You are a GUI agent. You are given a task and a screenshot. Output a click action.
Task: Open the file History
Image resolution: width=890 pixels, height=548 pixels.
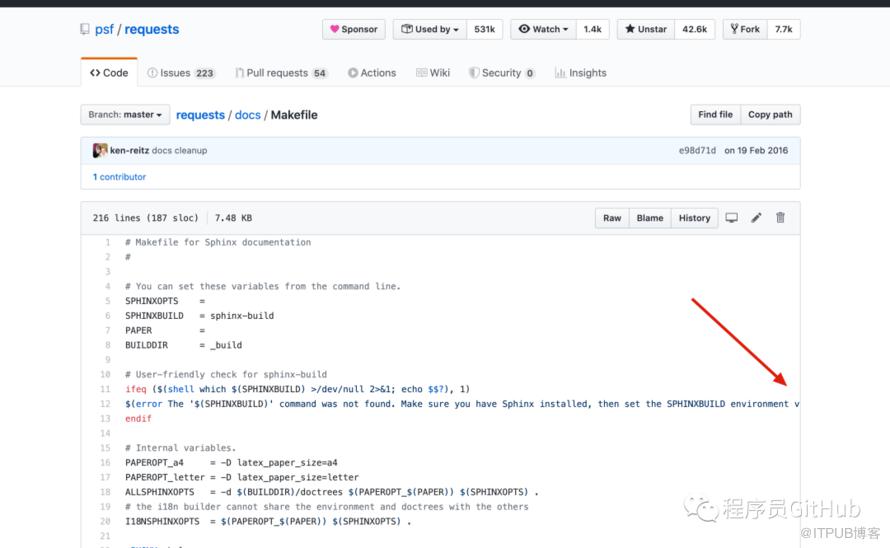694,218
